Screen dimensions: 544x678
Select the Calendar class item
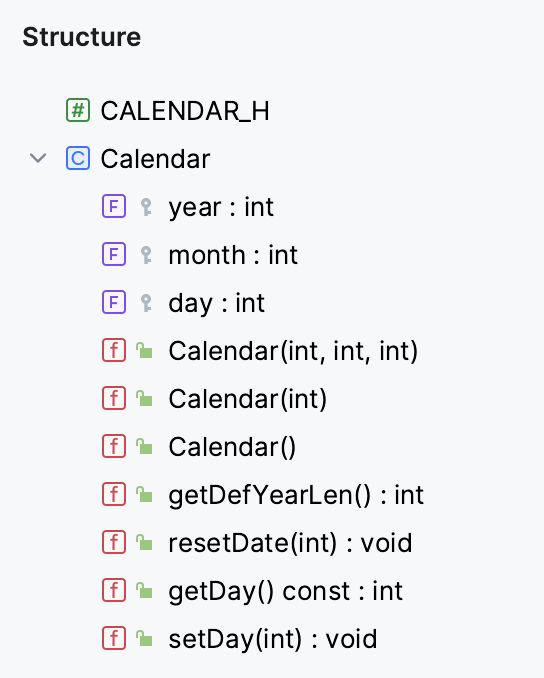click(155, 159)
